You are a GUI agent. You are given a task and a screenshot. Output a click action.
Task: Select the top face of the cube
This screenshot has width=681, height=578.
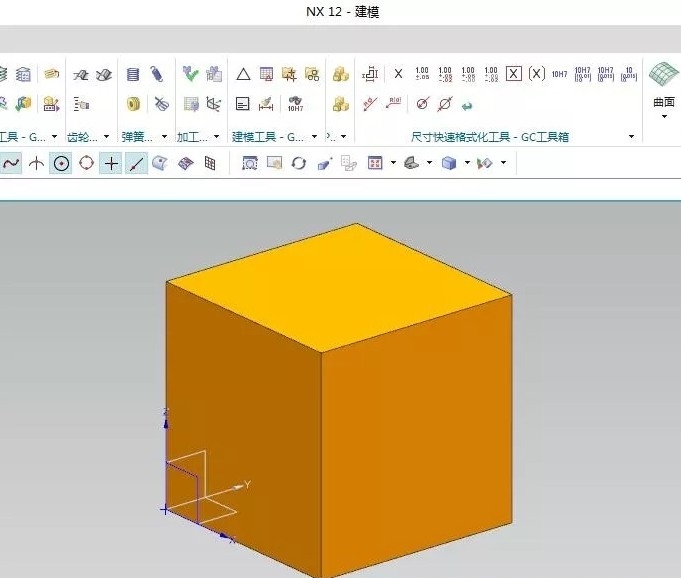coord(339,287)
